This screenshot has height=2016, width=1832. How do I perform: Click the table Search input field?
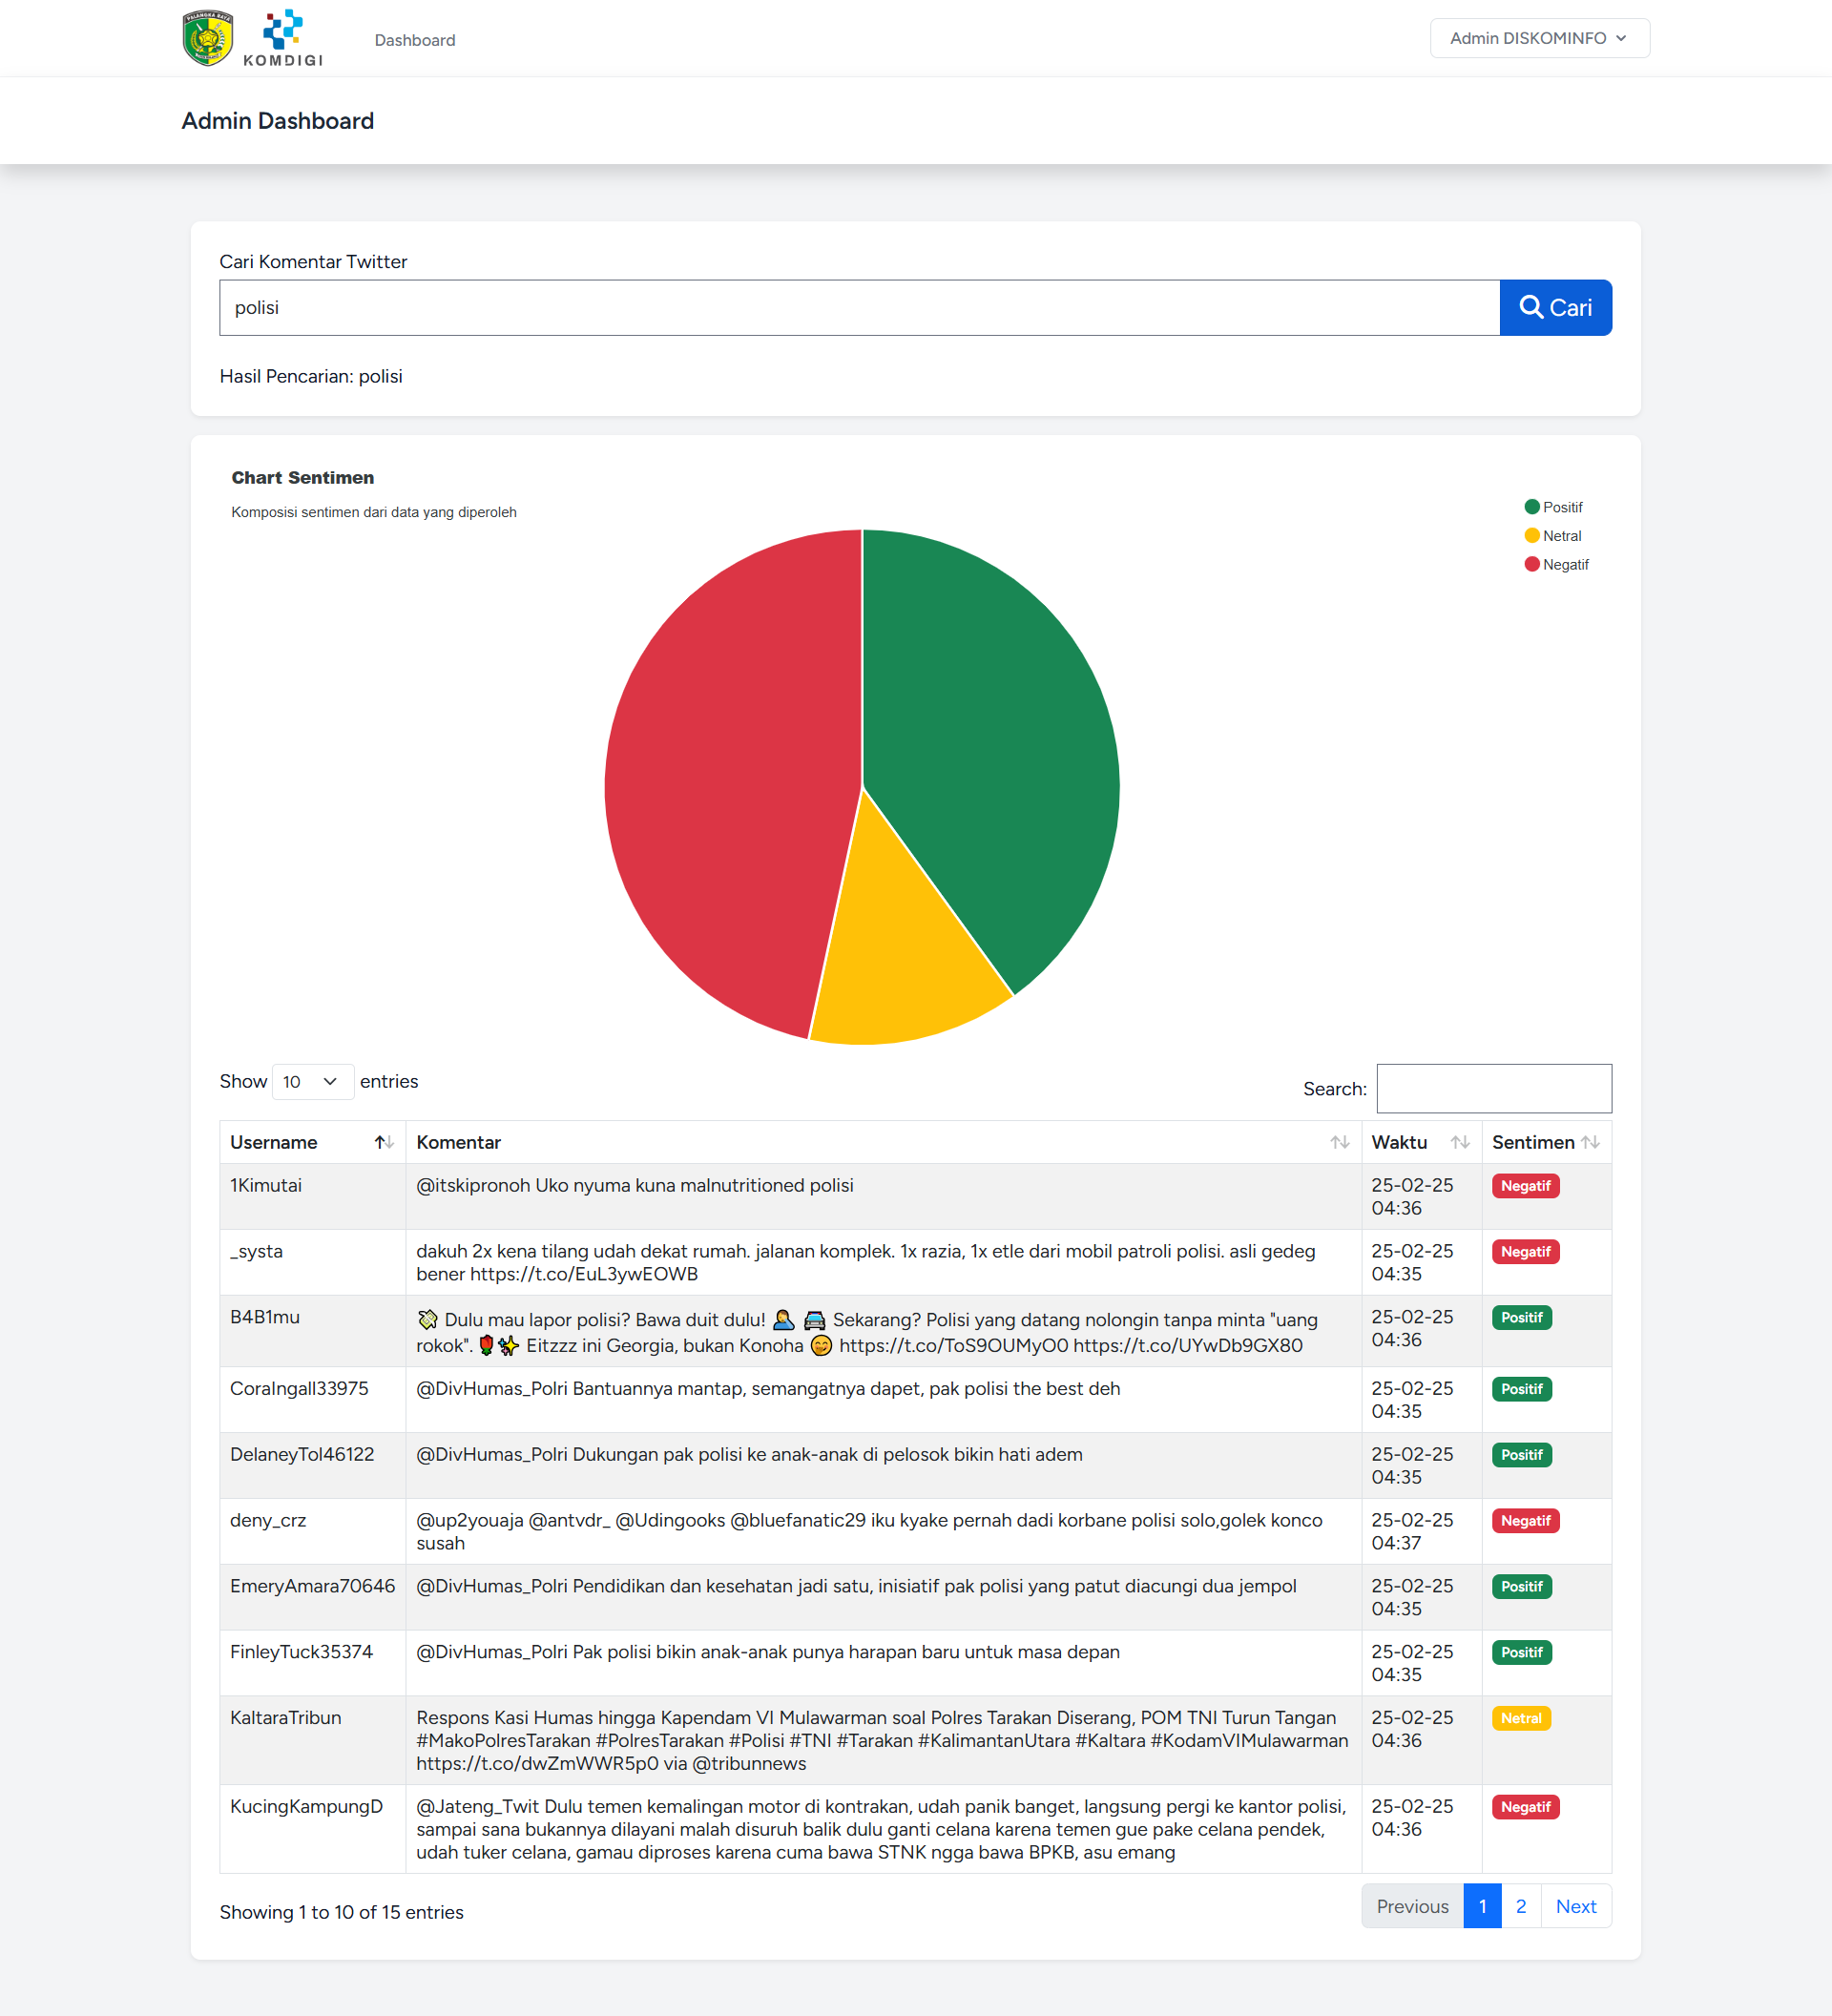(1494, 1088)
